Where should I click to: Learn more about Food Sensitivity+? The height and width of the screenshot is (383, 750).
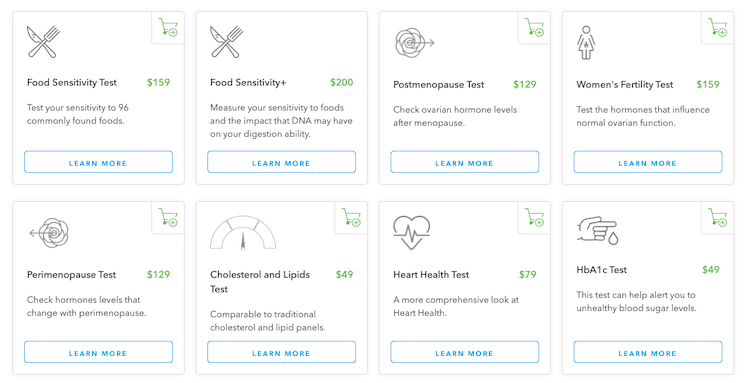(x=281, y=162)
